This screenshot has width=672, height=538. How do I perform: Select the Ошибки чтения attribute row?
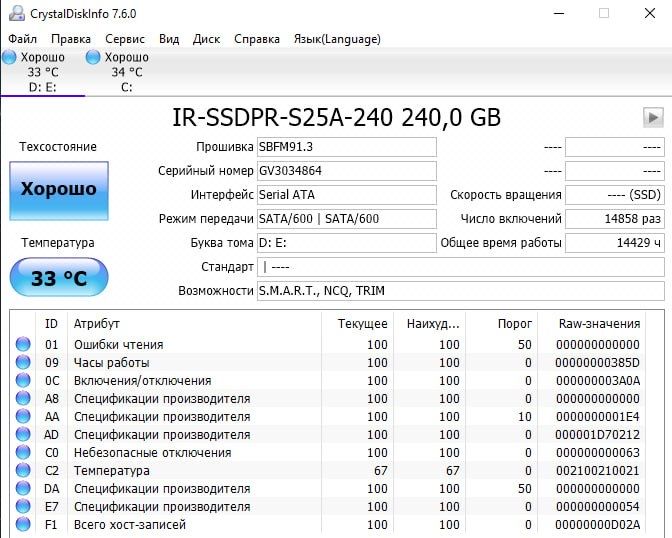(328, 344)
